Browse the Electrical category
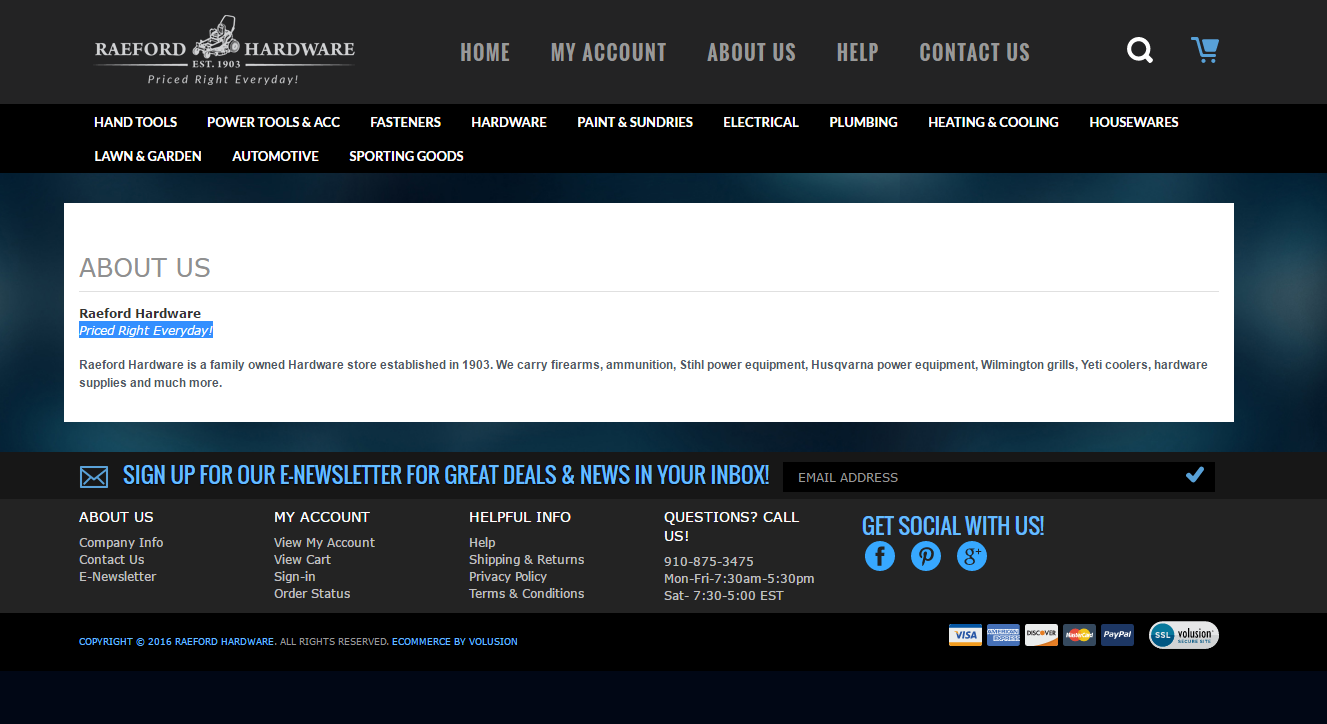This screenshot has height=724, width=1327. tap(761, 122)
